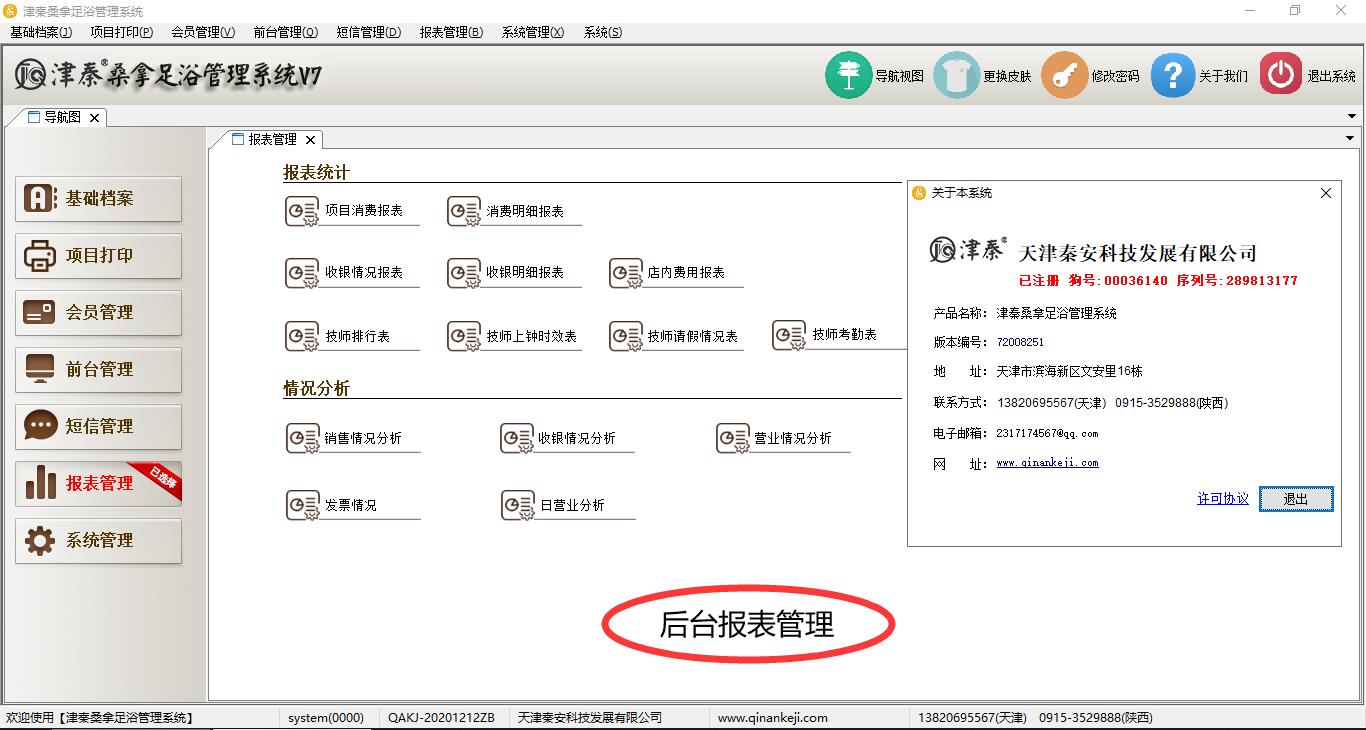Screen dimensions: 1366x730
Task: Open the 项目消费报表 report icon
Action: pyautogui.click(x=302, y=211)
